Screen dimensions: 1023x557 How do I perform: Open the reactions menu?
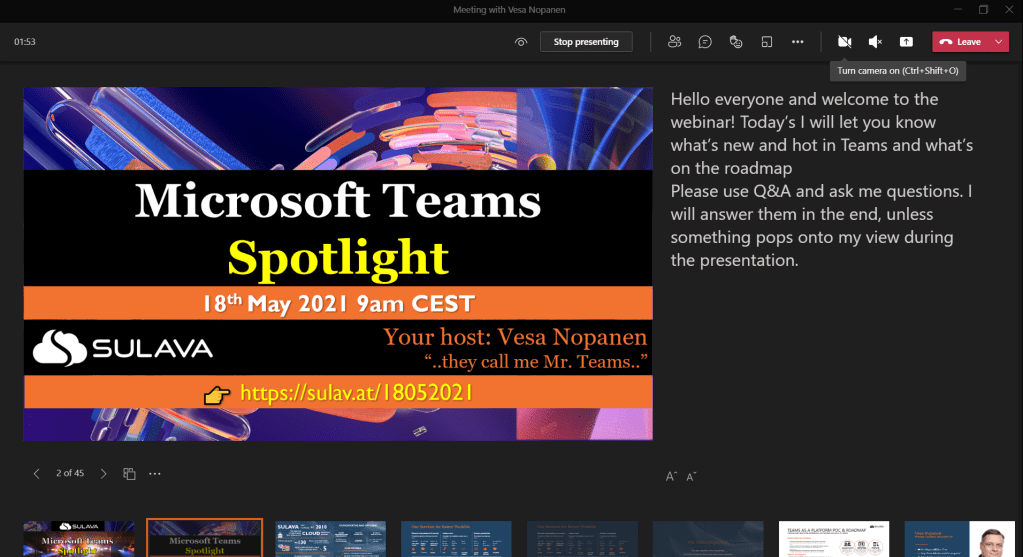pyautogui.click(x=736, y=42)
